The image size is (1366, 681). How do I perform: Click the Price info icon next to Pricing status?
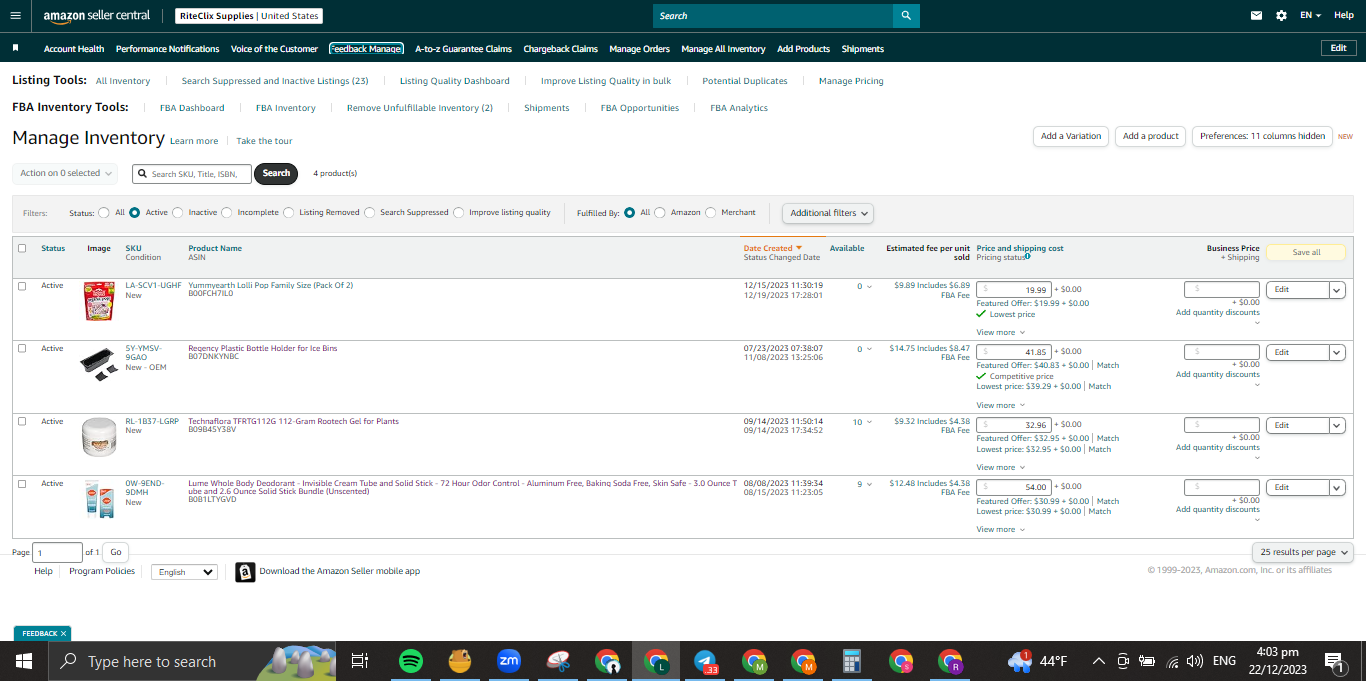[1028, 257]
